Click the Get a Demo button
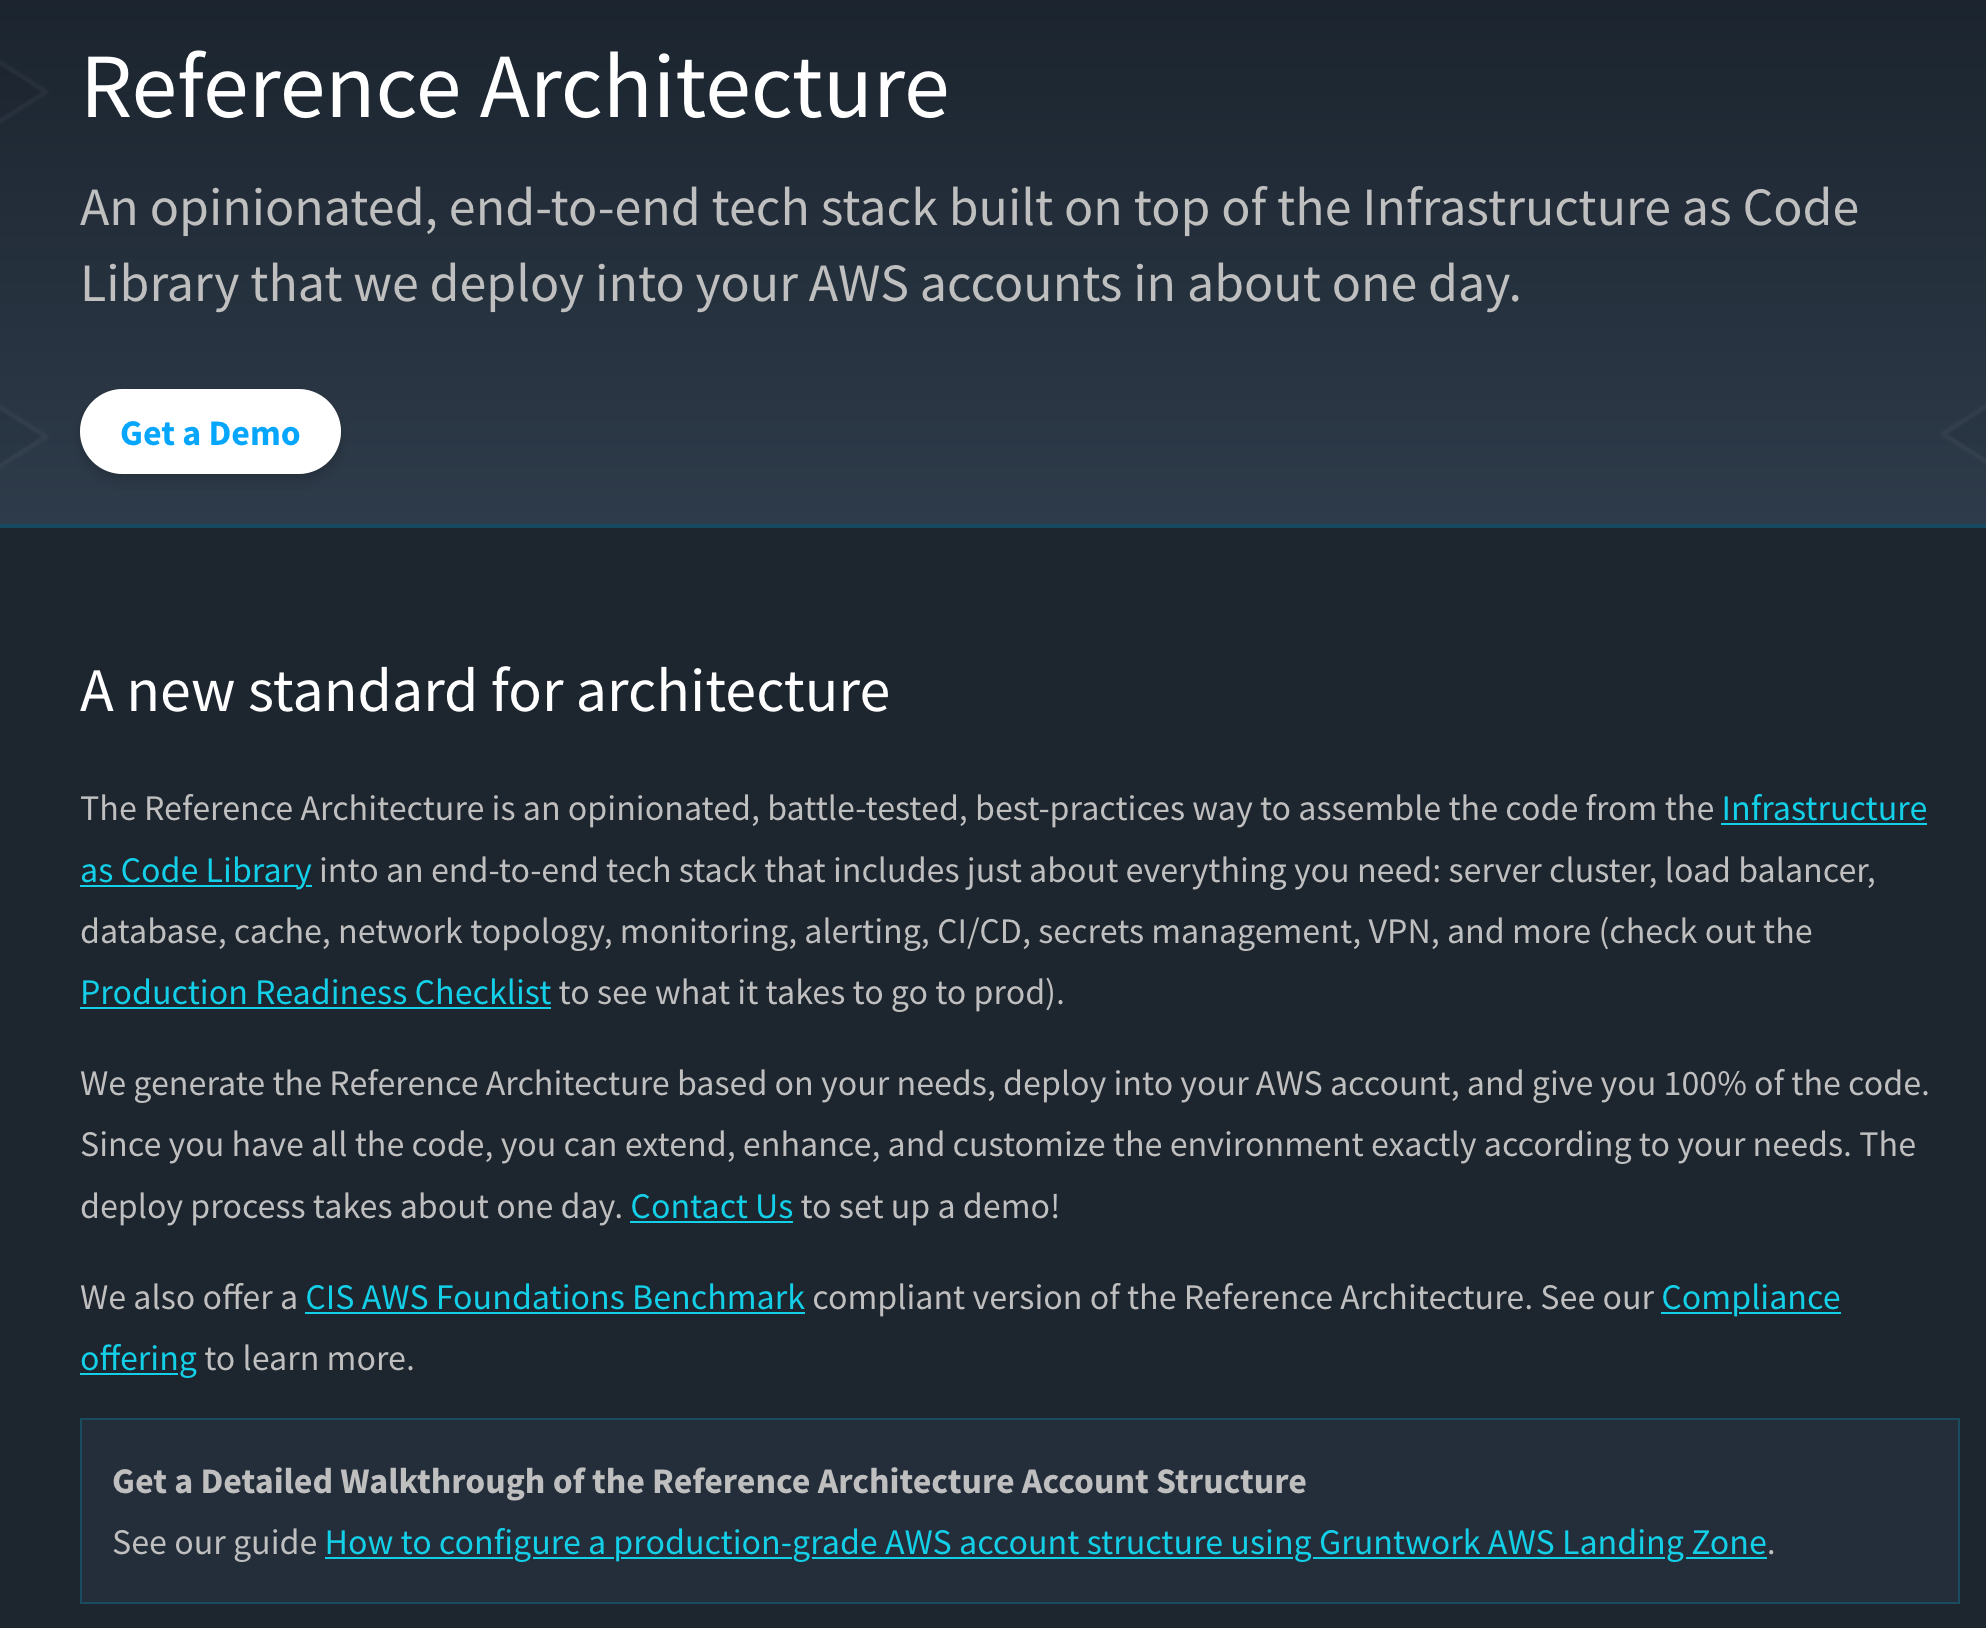The image size is (1986, 1628). [210, 432]
